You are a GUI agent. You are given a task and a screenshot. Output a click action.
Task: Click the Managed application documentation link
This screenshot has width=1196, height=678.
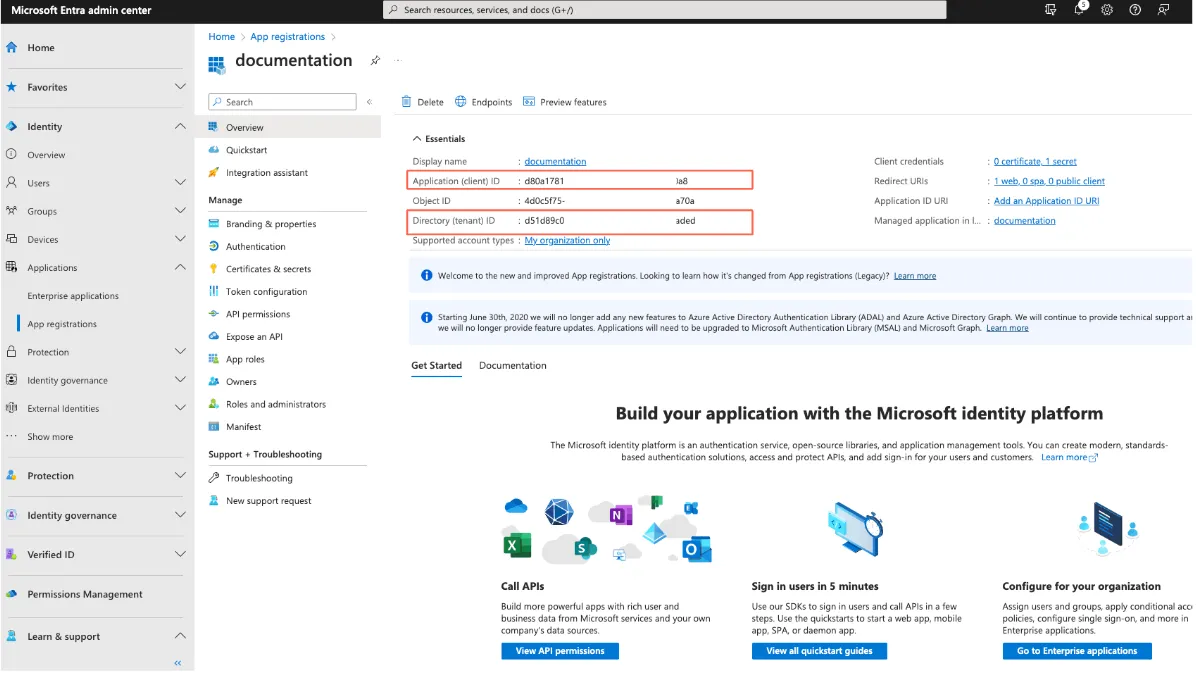1024,221
